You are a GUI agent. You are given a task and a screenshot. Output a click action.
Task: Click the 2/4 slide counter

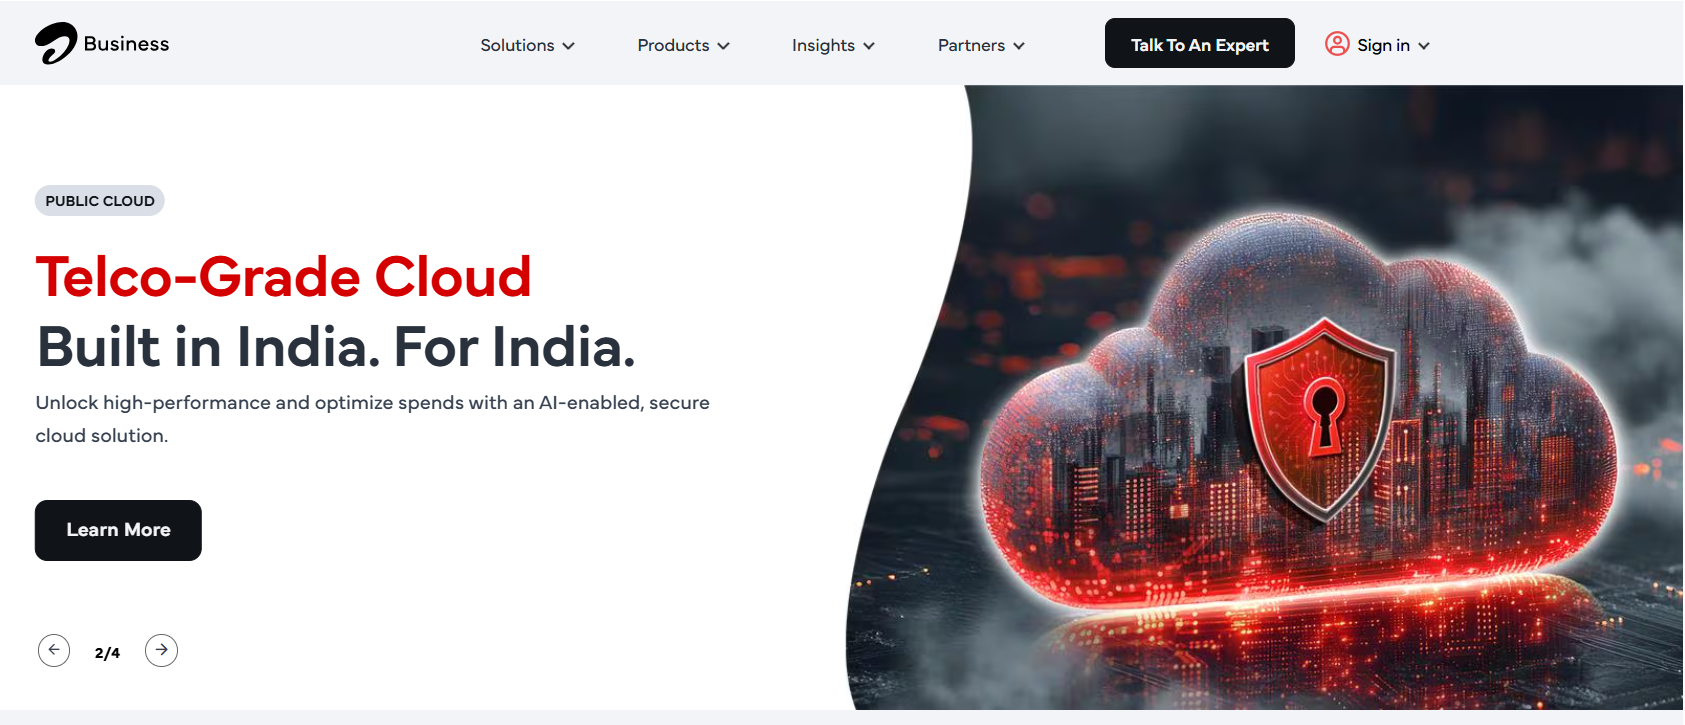[107, 653]
